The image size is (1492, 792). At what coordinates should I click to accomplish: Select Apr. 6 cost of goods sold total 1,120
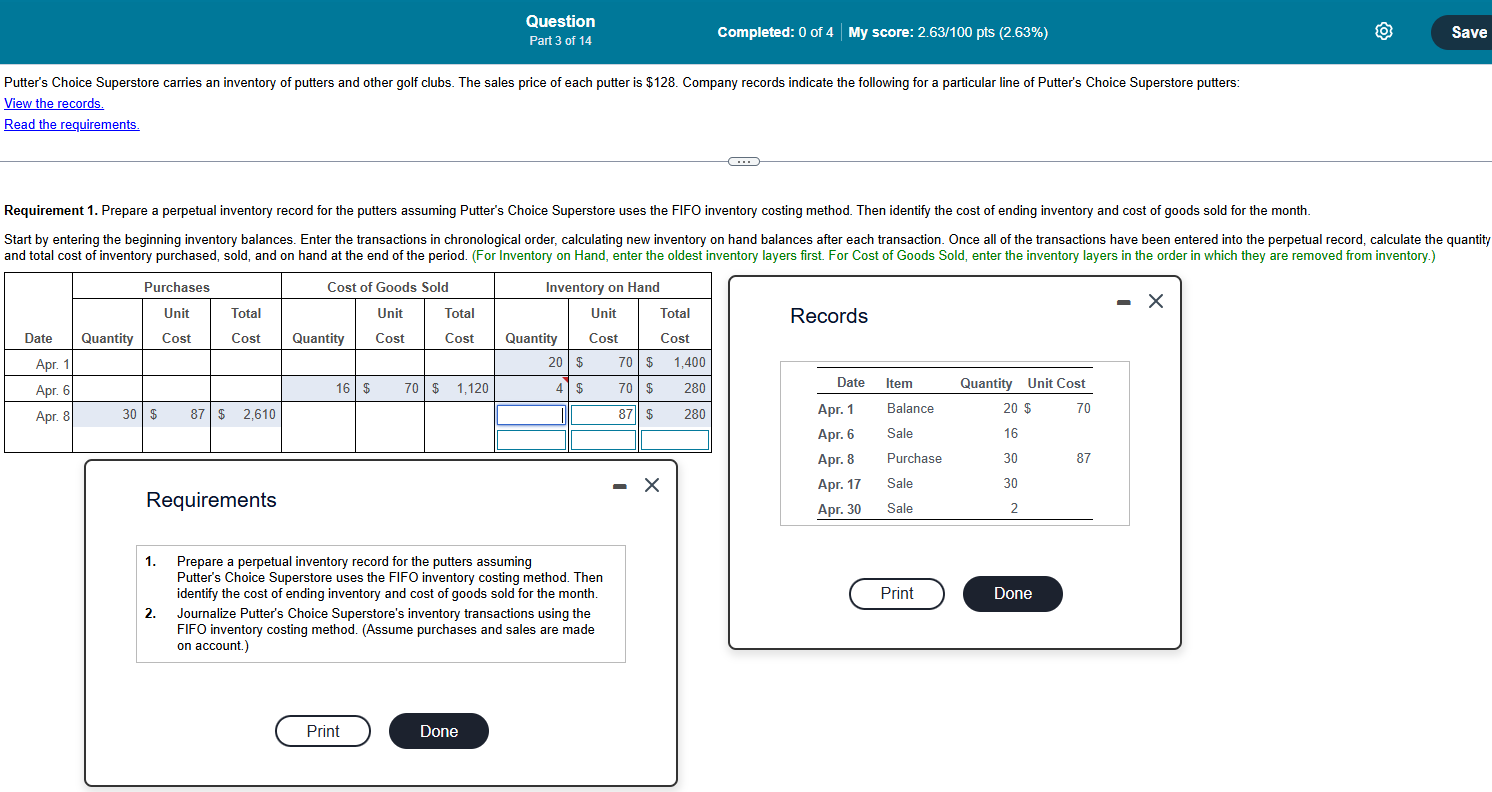tap(459, 389)
